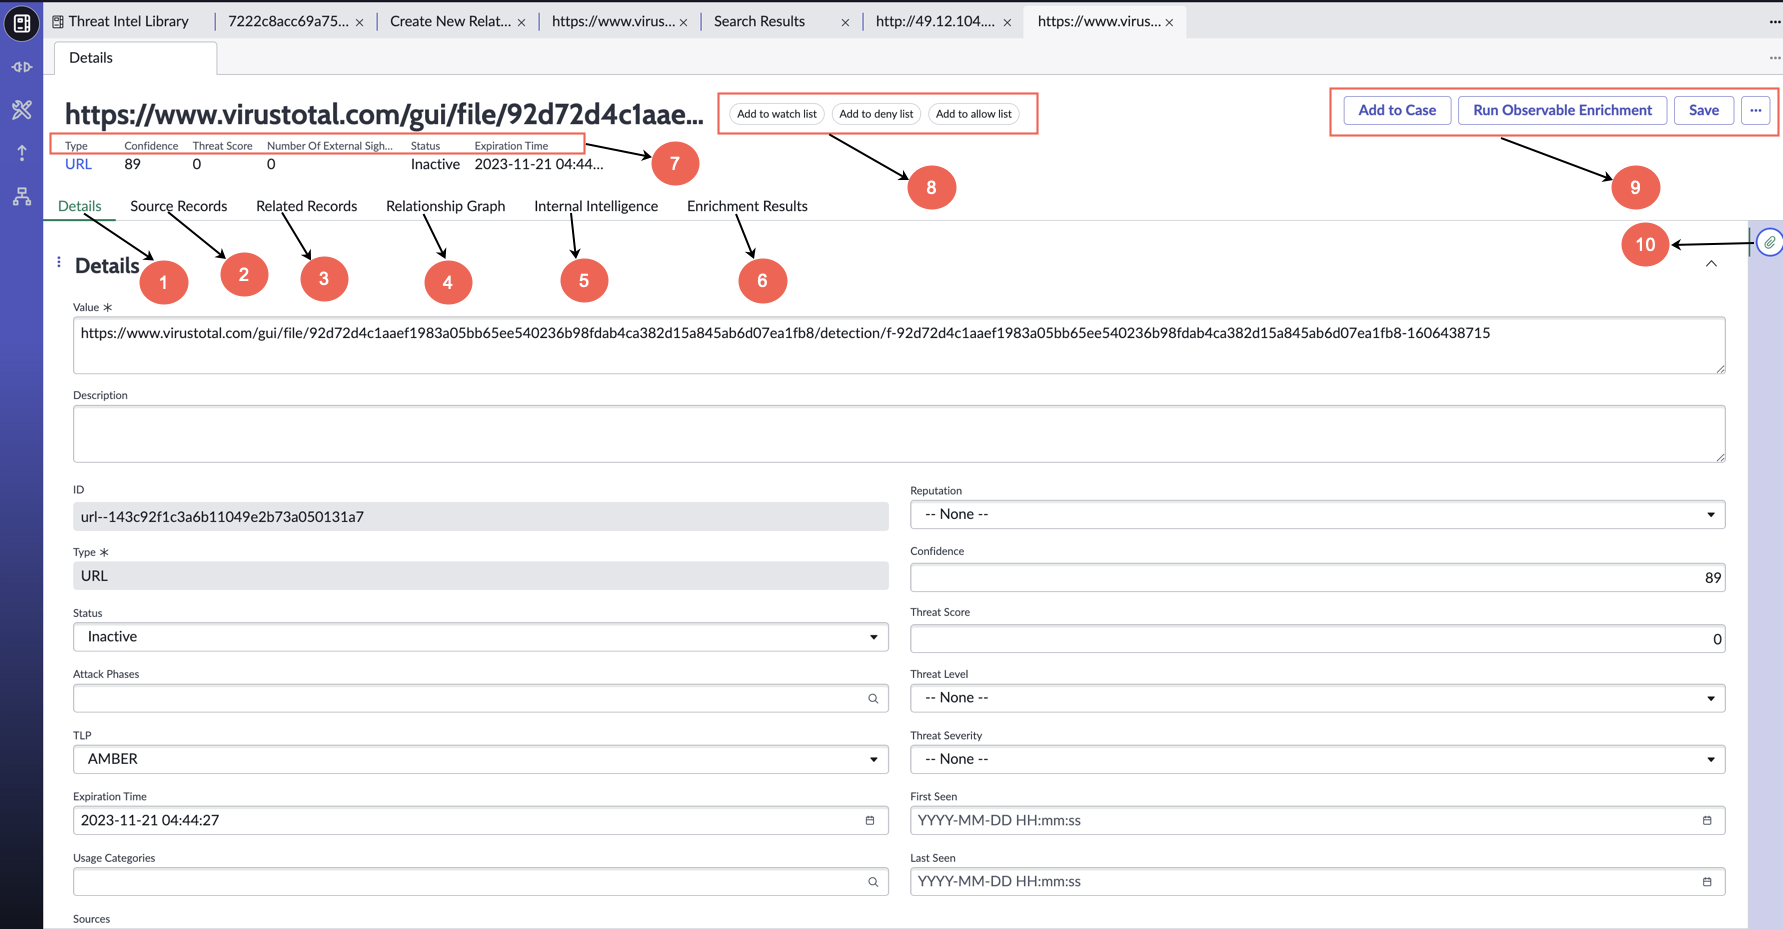Viewport: 1783px width, 929px height.
Task: Open the Details section three-dot menu
Action: pos(59,262)
